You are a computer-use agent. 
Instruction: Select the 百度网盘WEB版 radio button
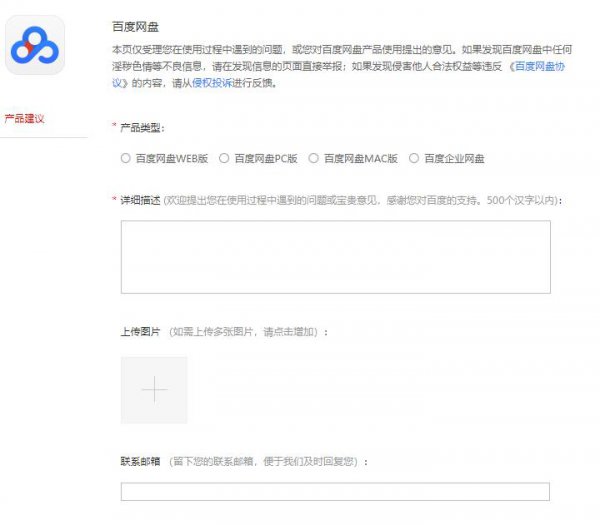(x=126, y=158)
